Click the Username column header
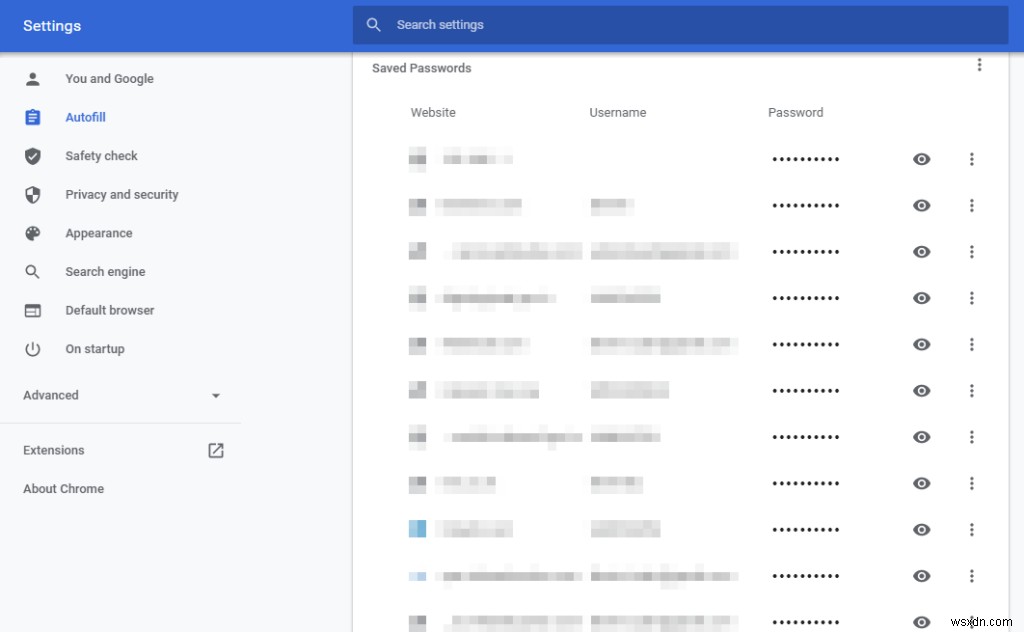 [618, 113]
